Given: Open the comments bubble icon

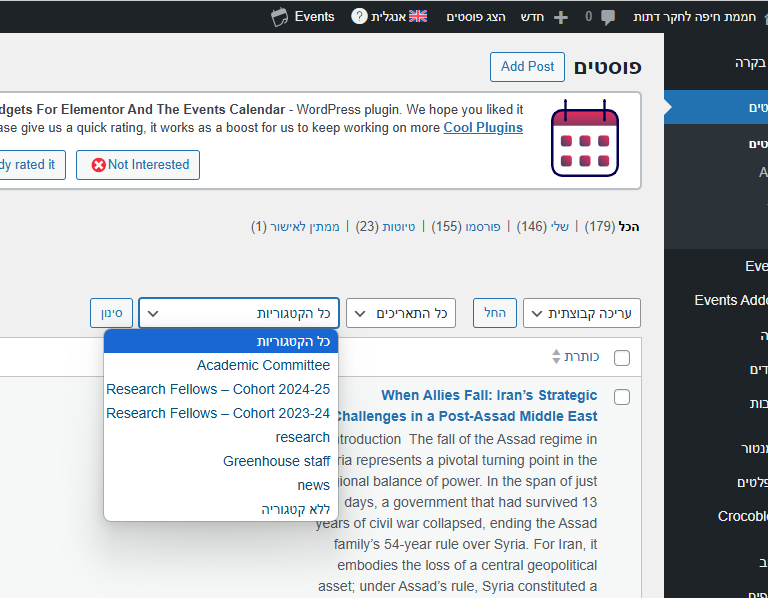Looking at the screenshot, I should click(608, 18).
